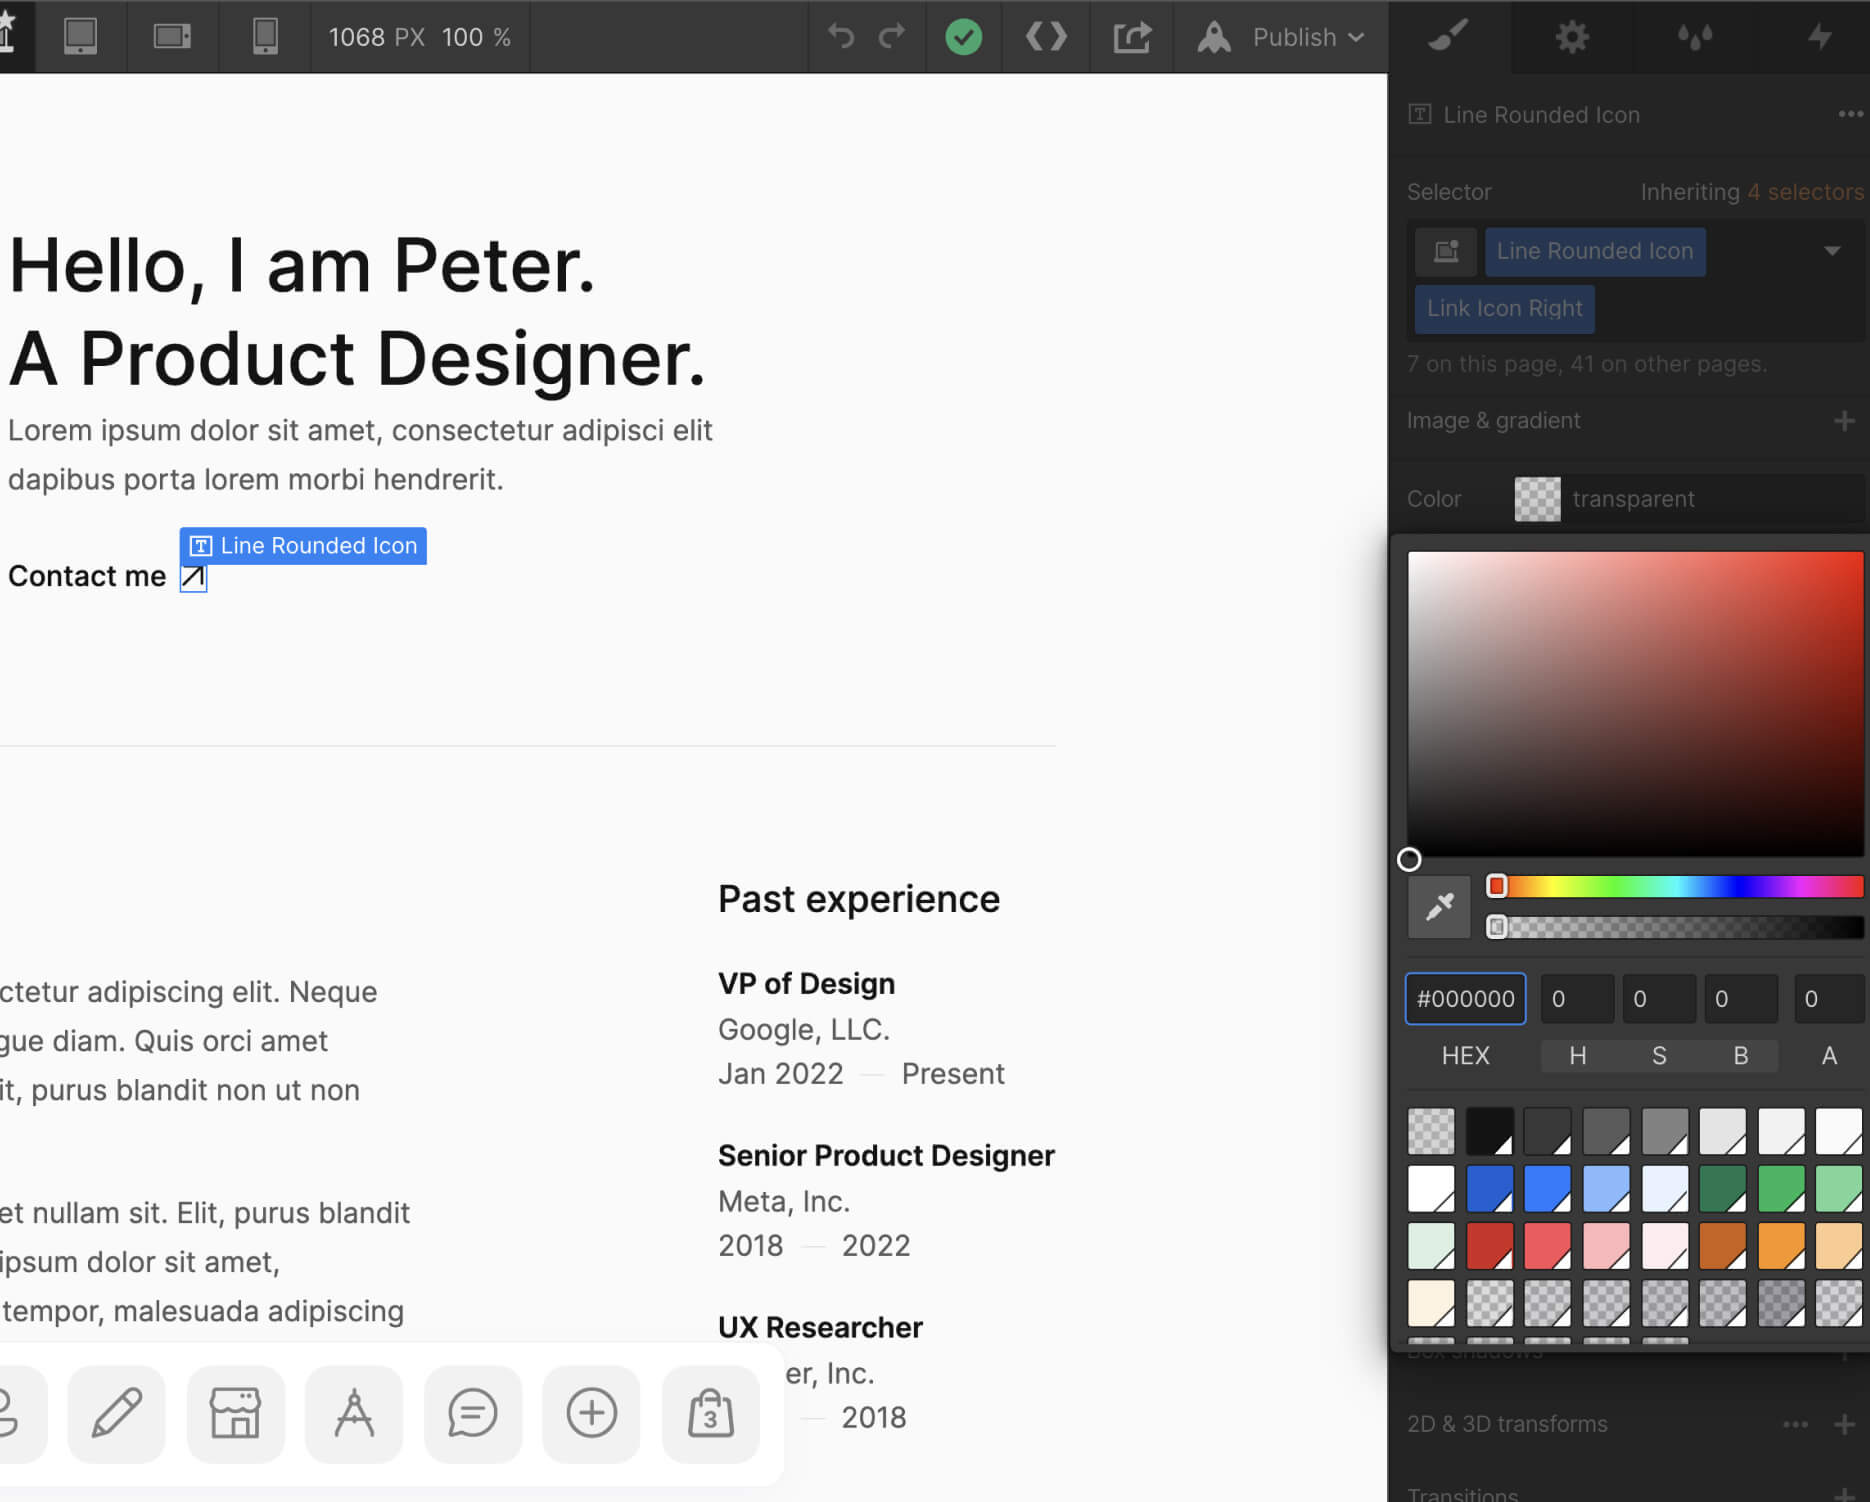Image resolution: width=1870 pixels, height=1502 pixels.
Task: Activate the eyedropper color sampling tool
Action: [x=1438, y=906]
